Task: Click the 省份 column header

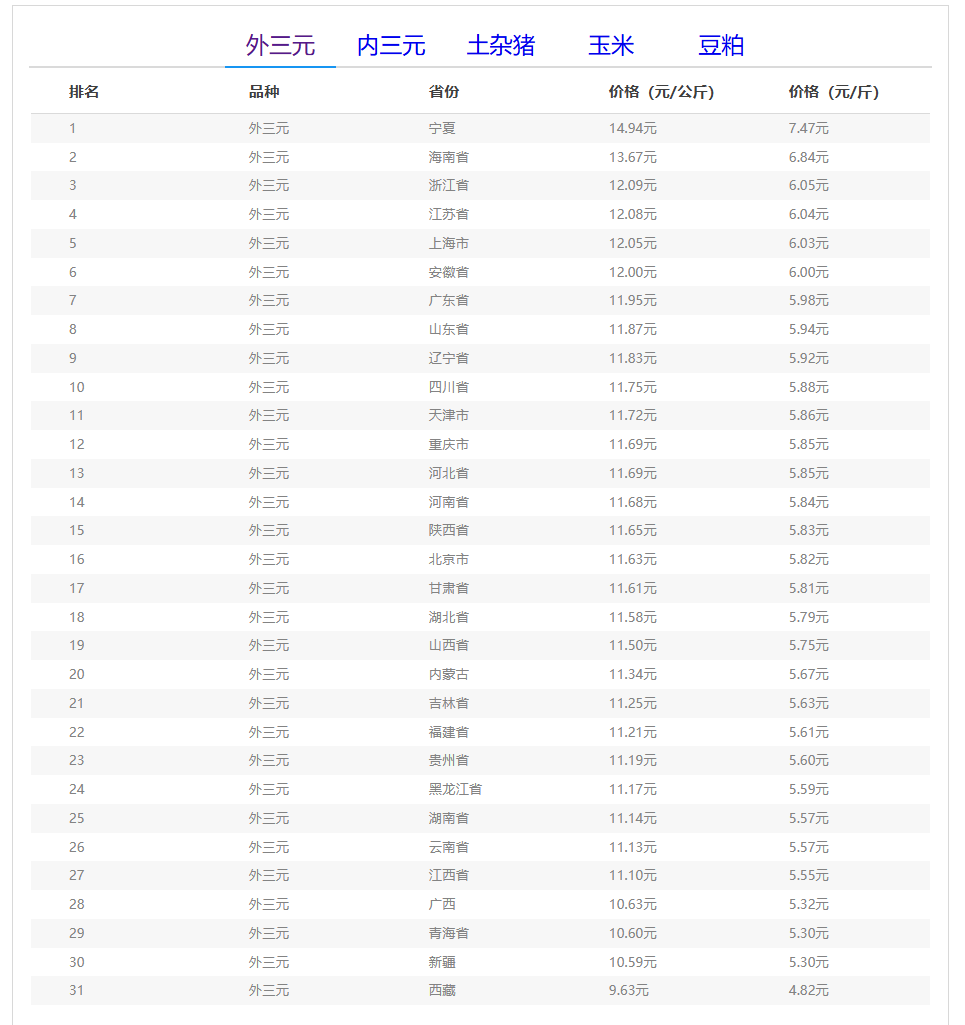Action: click(x=444, y=92)
